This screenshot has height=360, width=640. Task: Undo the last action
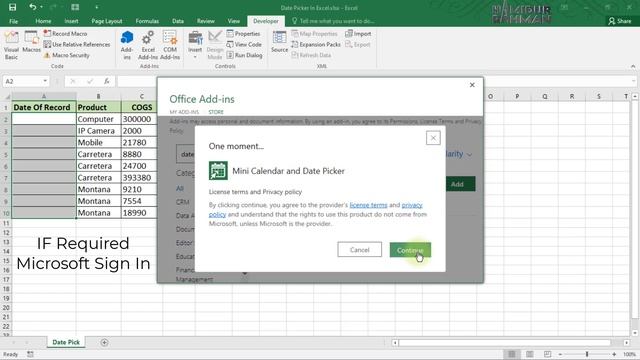point(33,7)
